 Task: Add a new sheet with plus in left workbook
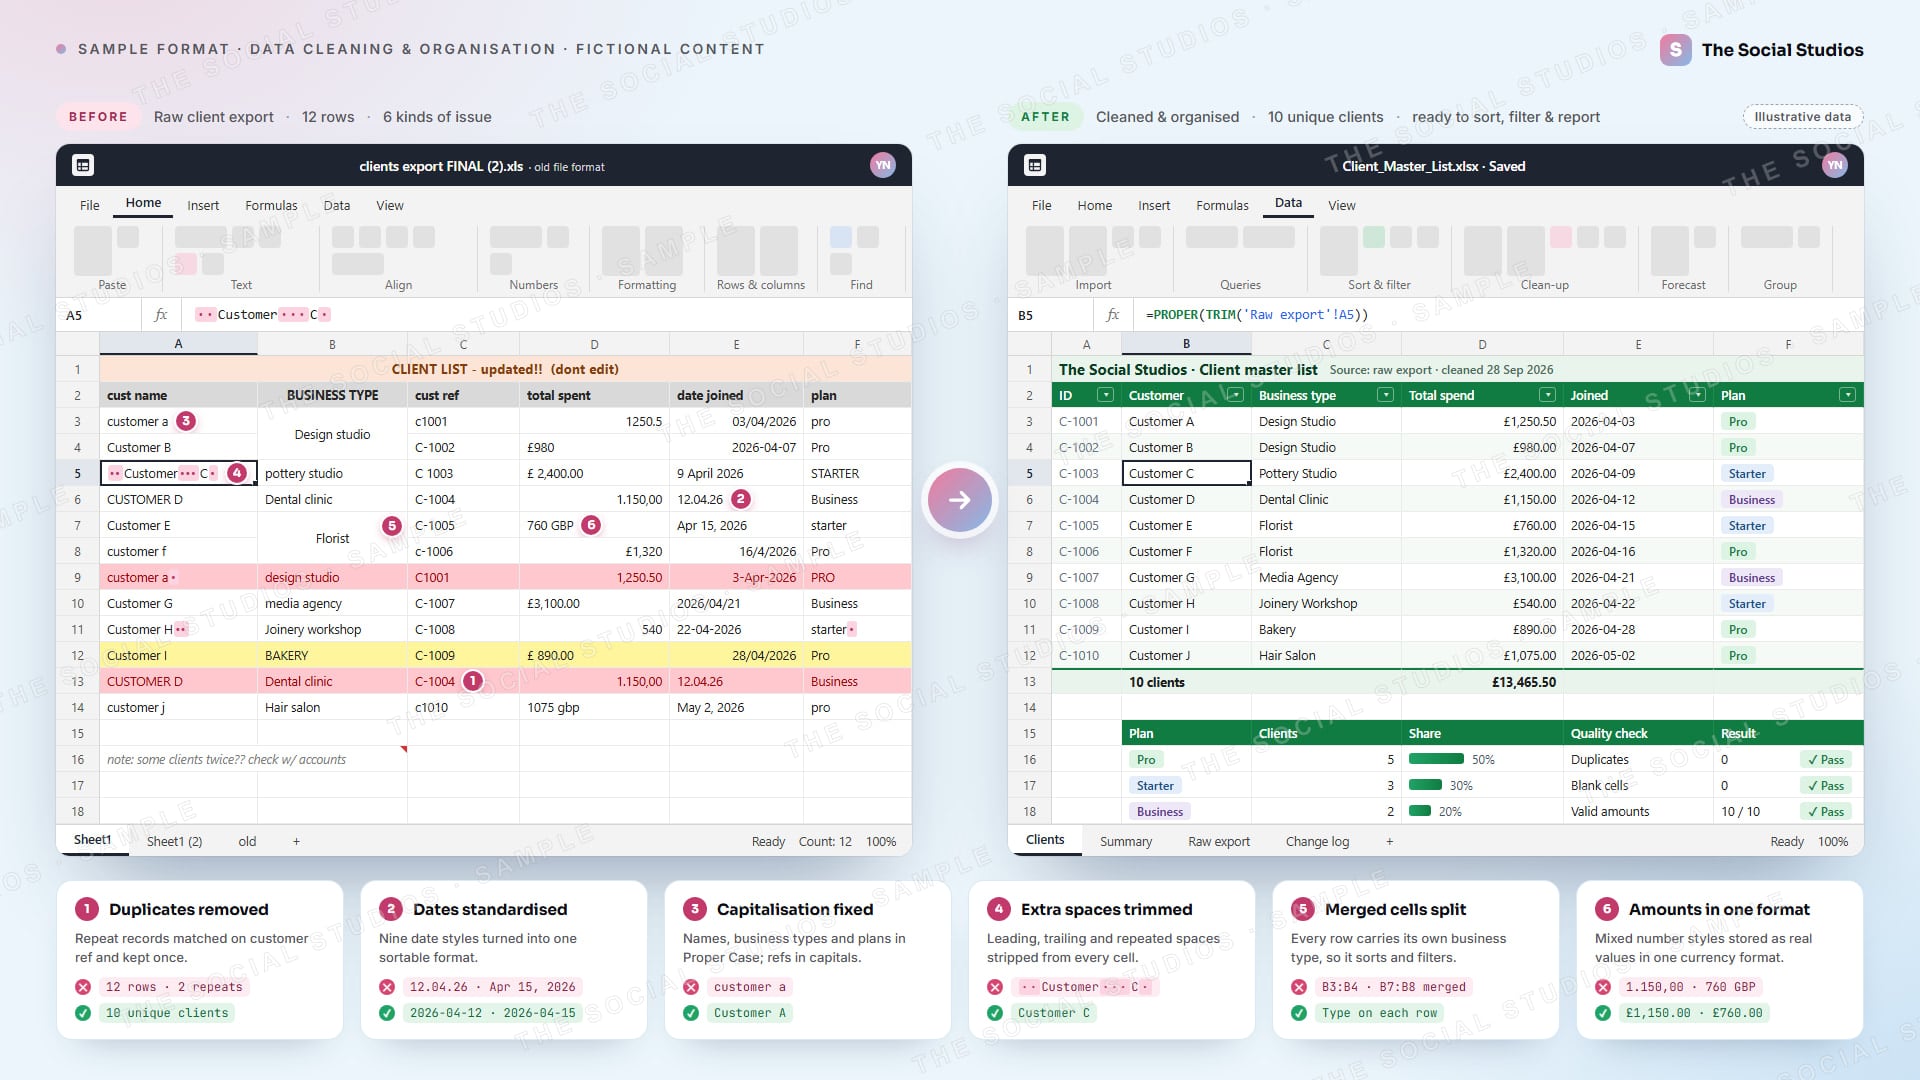click(296, 842)
